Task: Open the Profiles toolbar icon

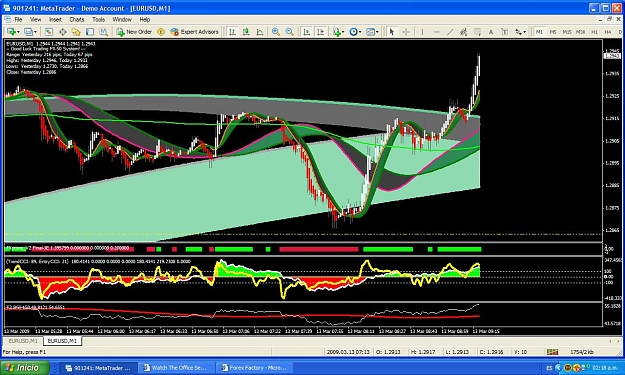Action: (28, 32)
